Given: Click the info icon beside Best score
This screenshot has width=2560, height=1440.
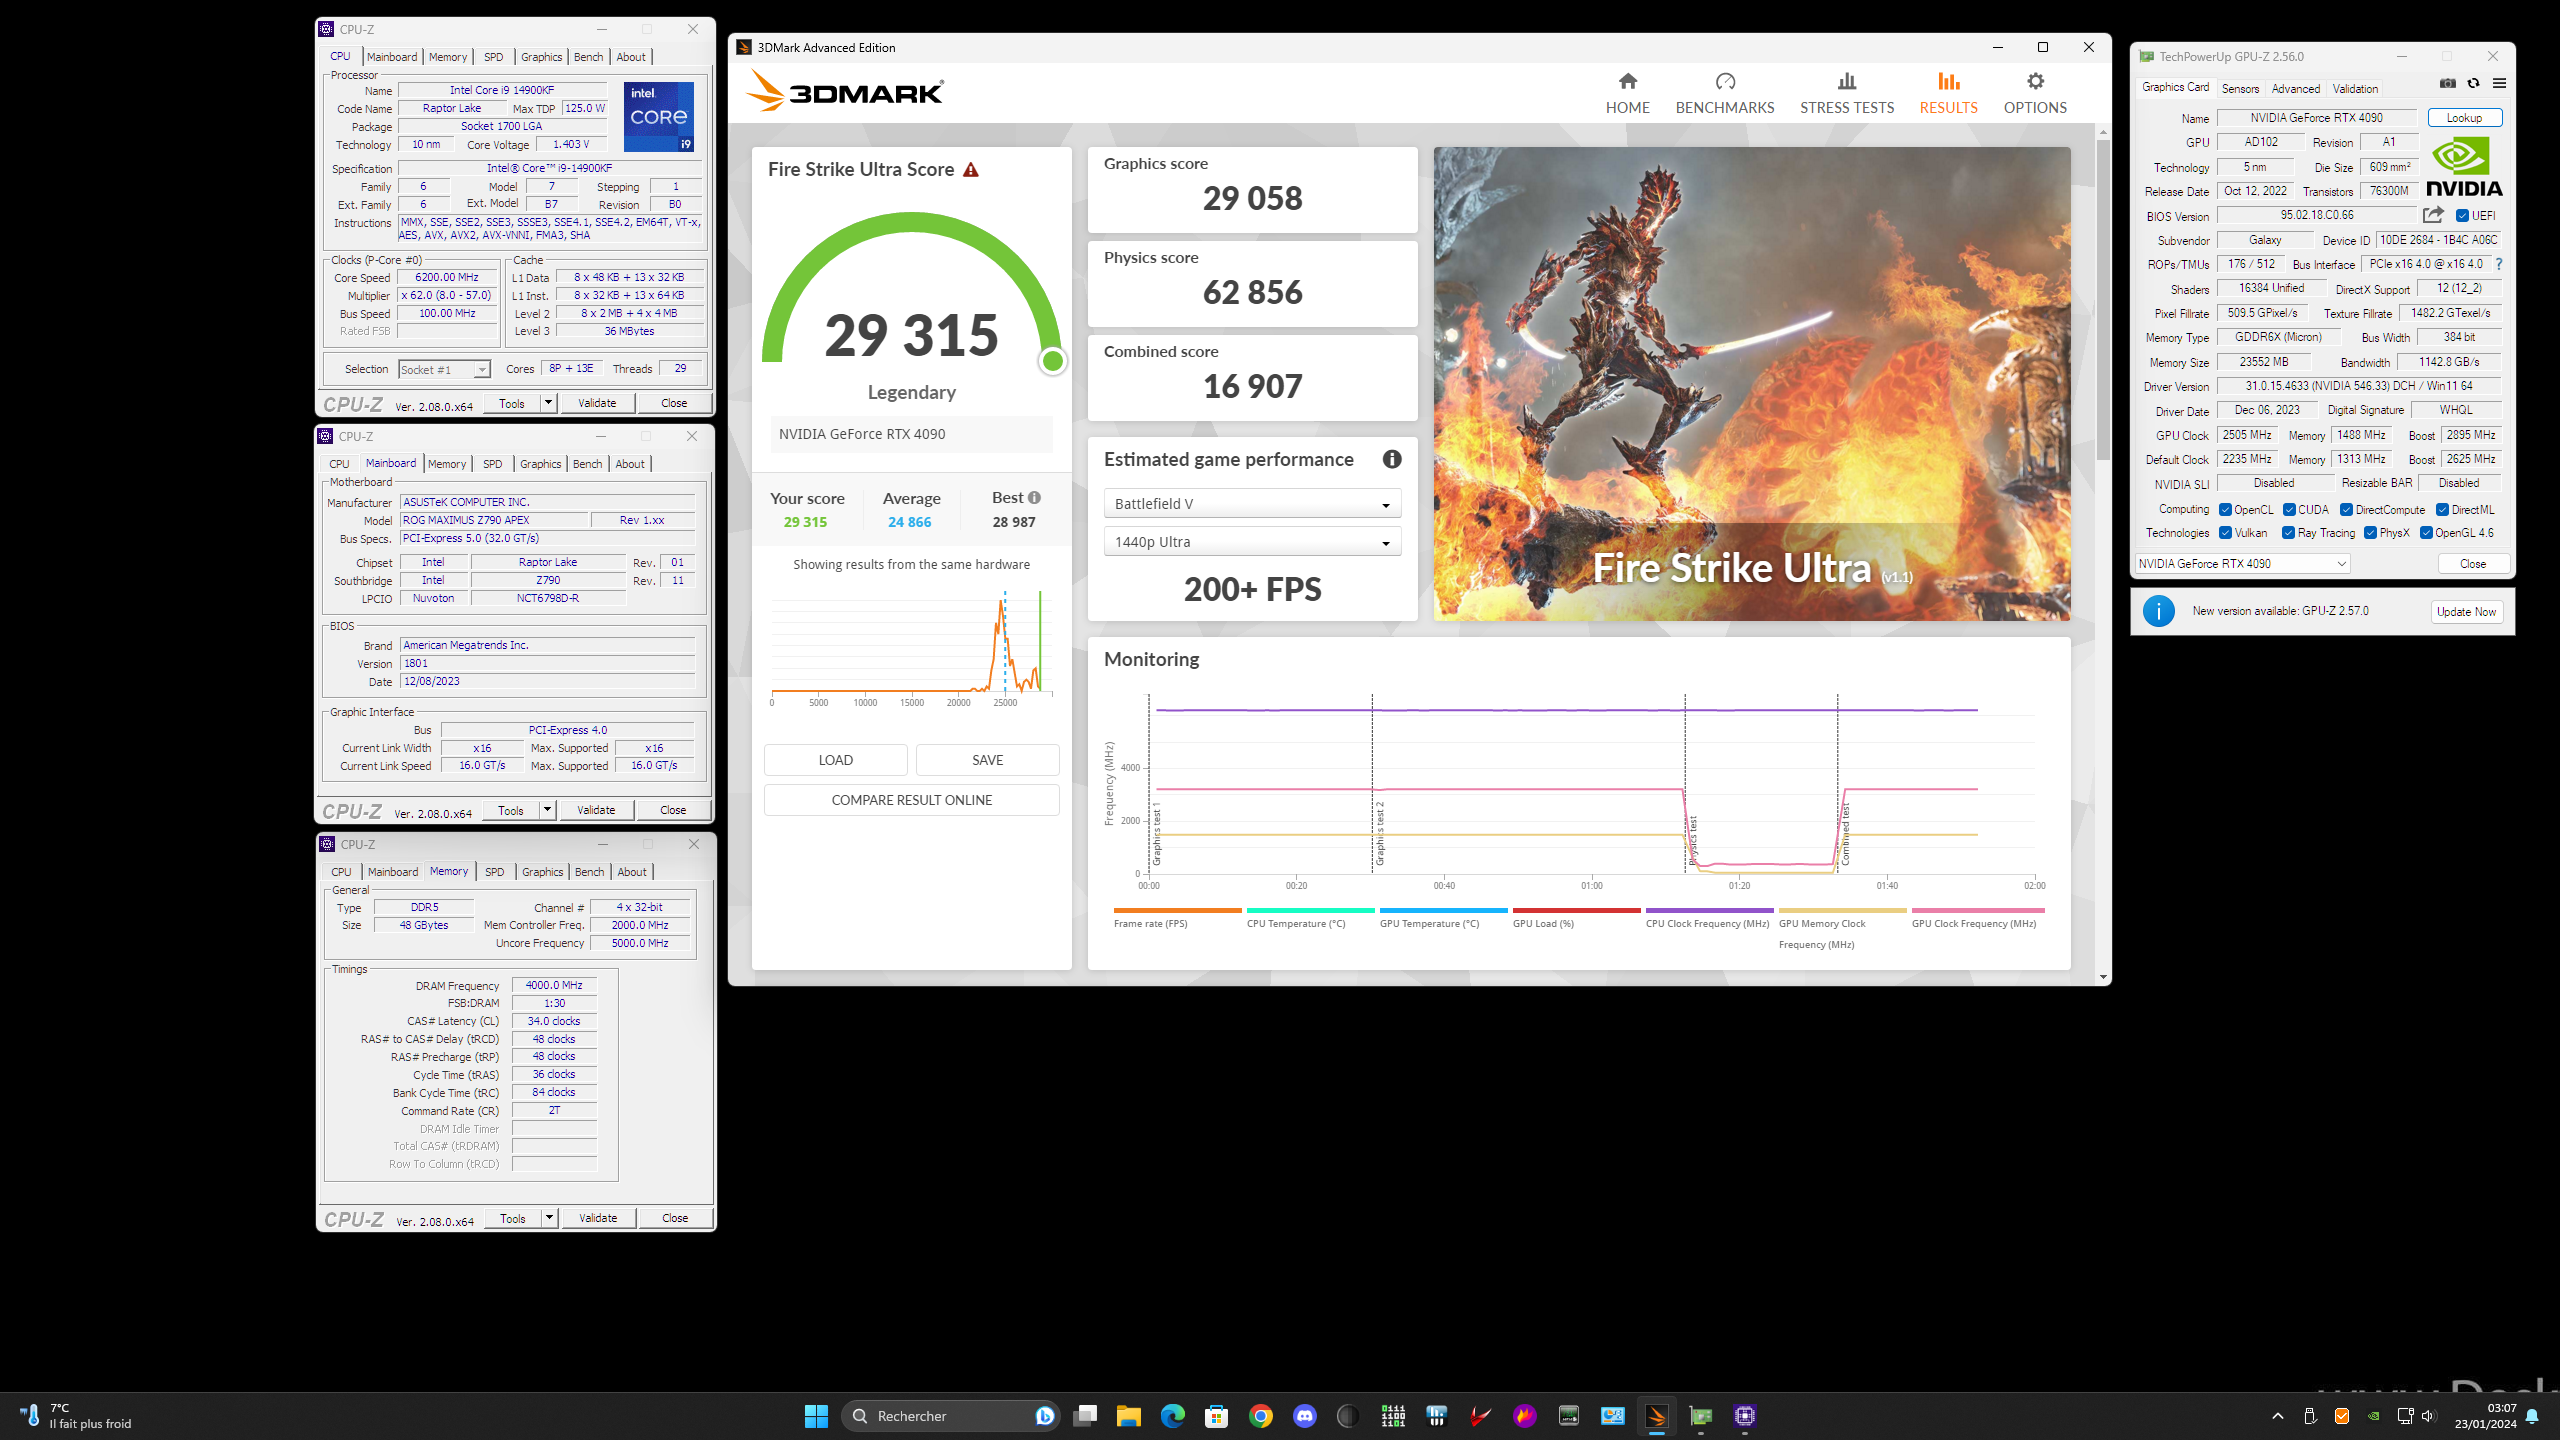Looking at the screenshot, I should (1034, 497).
